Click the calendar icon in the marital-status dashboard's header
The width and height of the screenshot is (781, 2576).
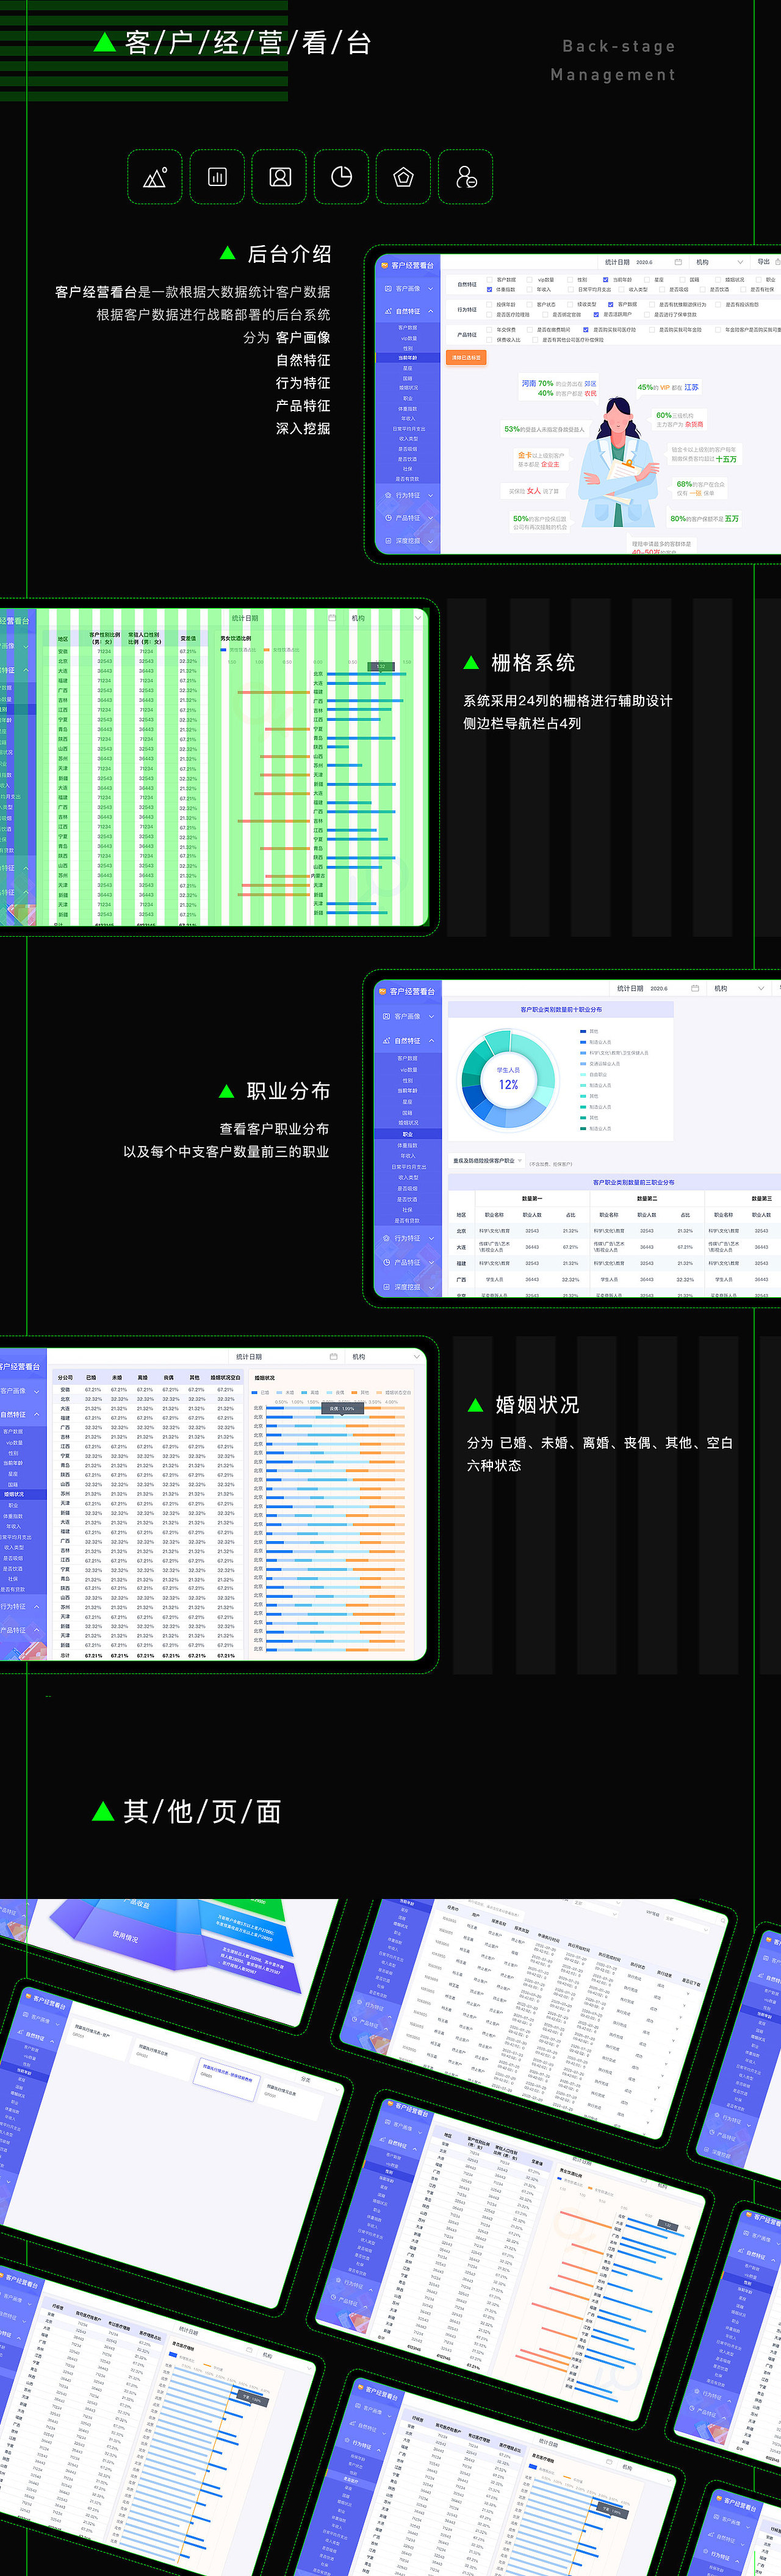333,1357
